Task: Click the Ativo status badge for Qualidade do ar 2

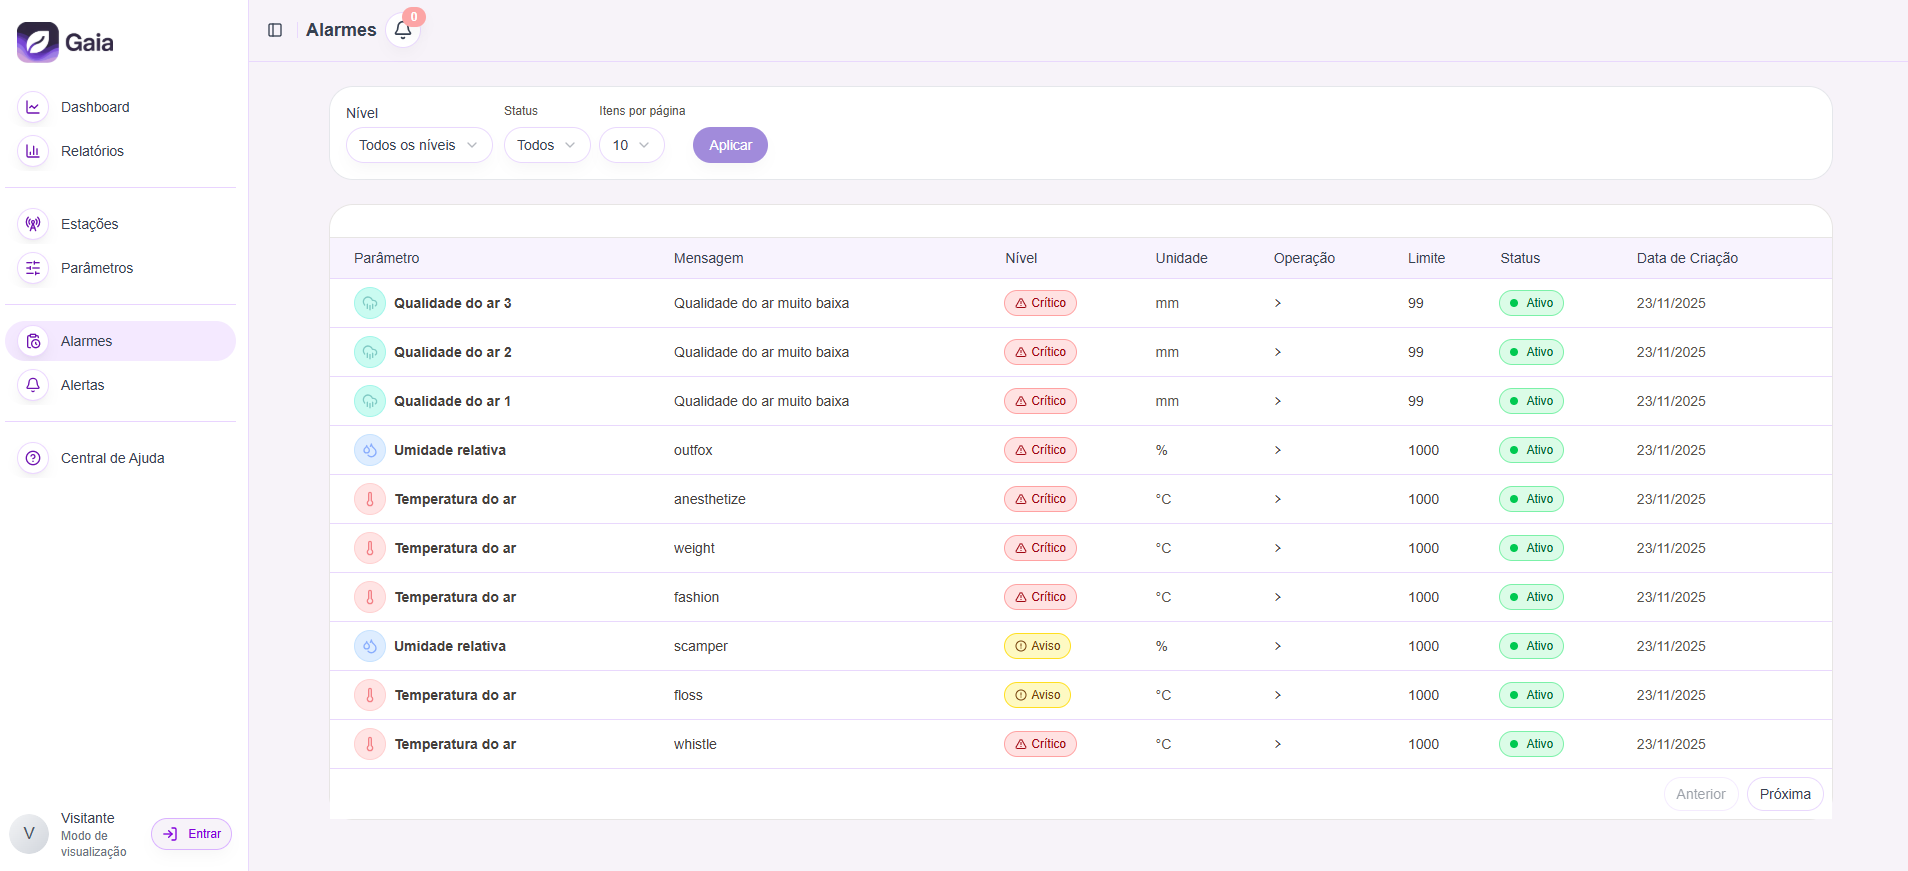Action: [x=1530, y=352]
